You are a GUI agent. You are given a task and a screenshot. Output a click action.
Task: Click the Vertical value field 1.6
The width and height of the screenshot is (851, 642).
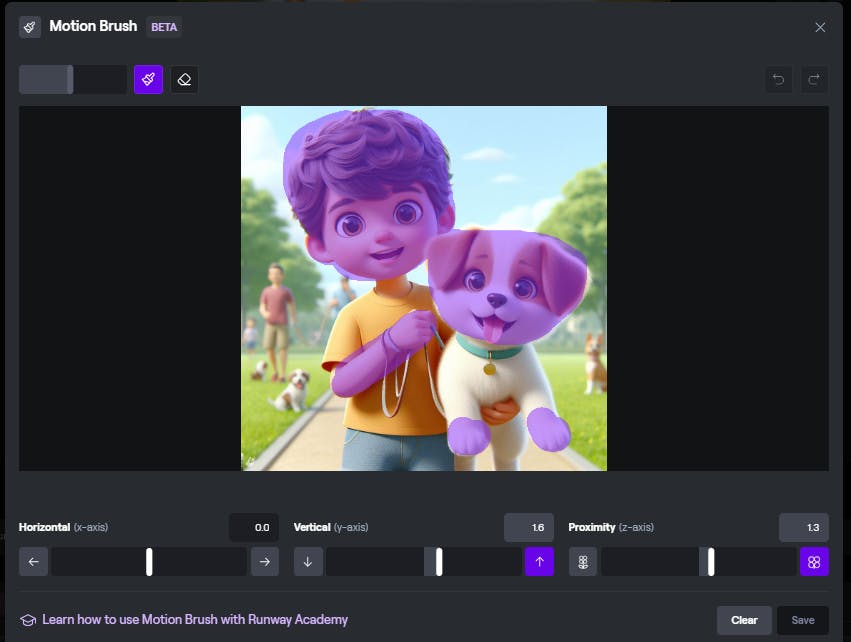click(529, 527)
